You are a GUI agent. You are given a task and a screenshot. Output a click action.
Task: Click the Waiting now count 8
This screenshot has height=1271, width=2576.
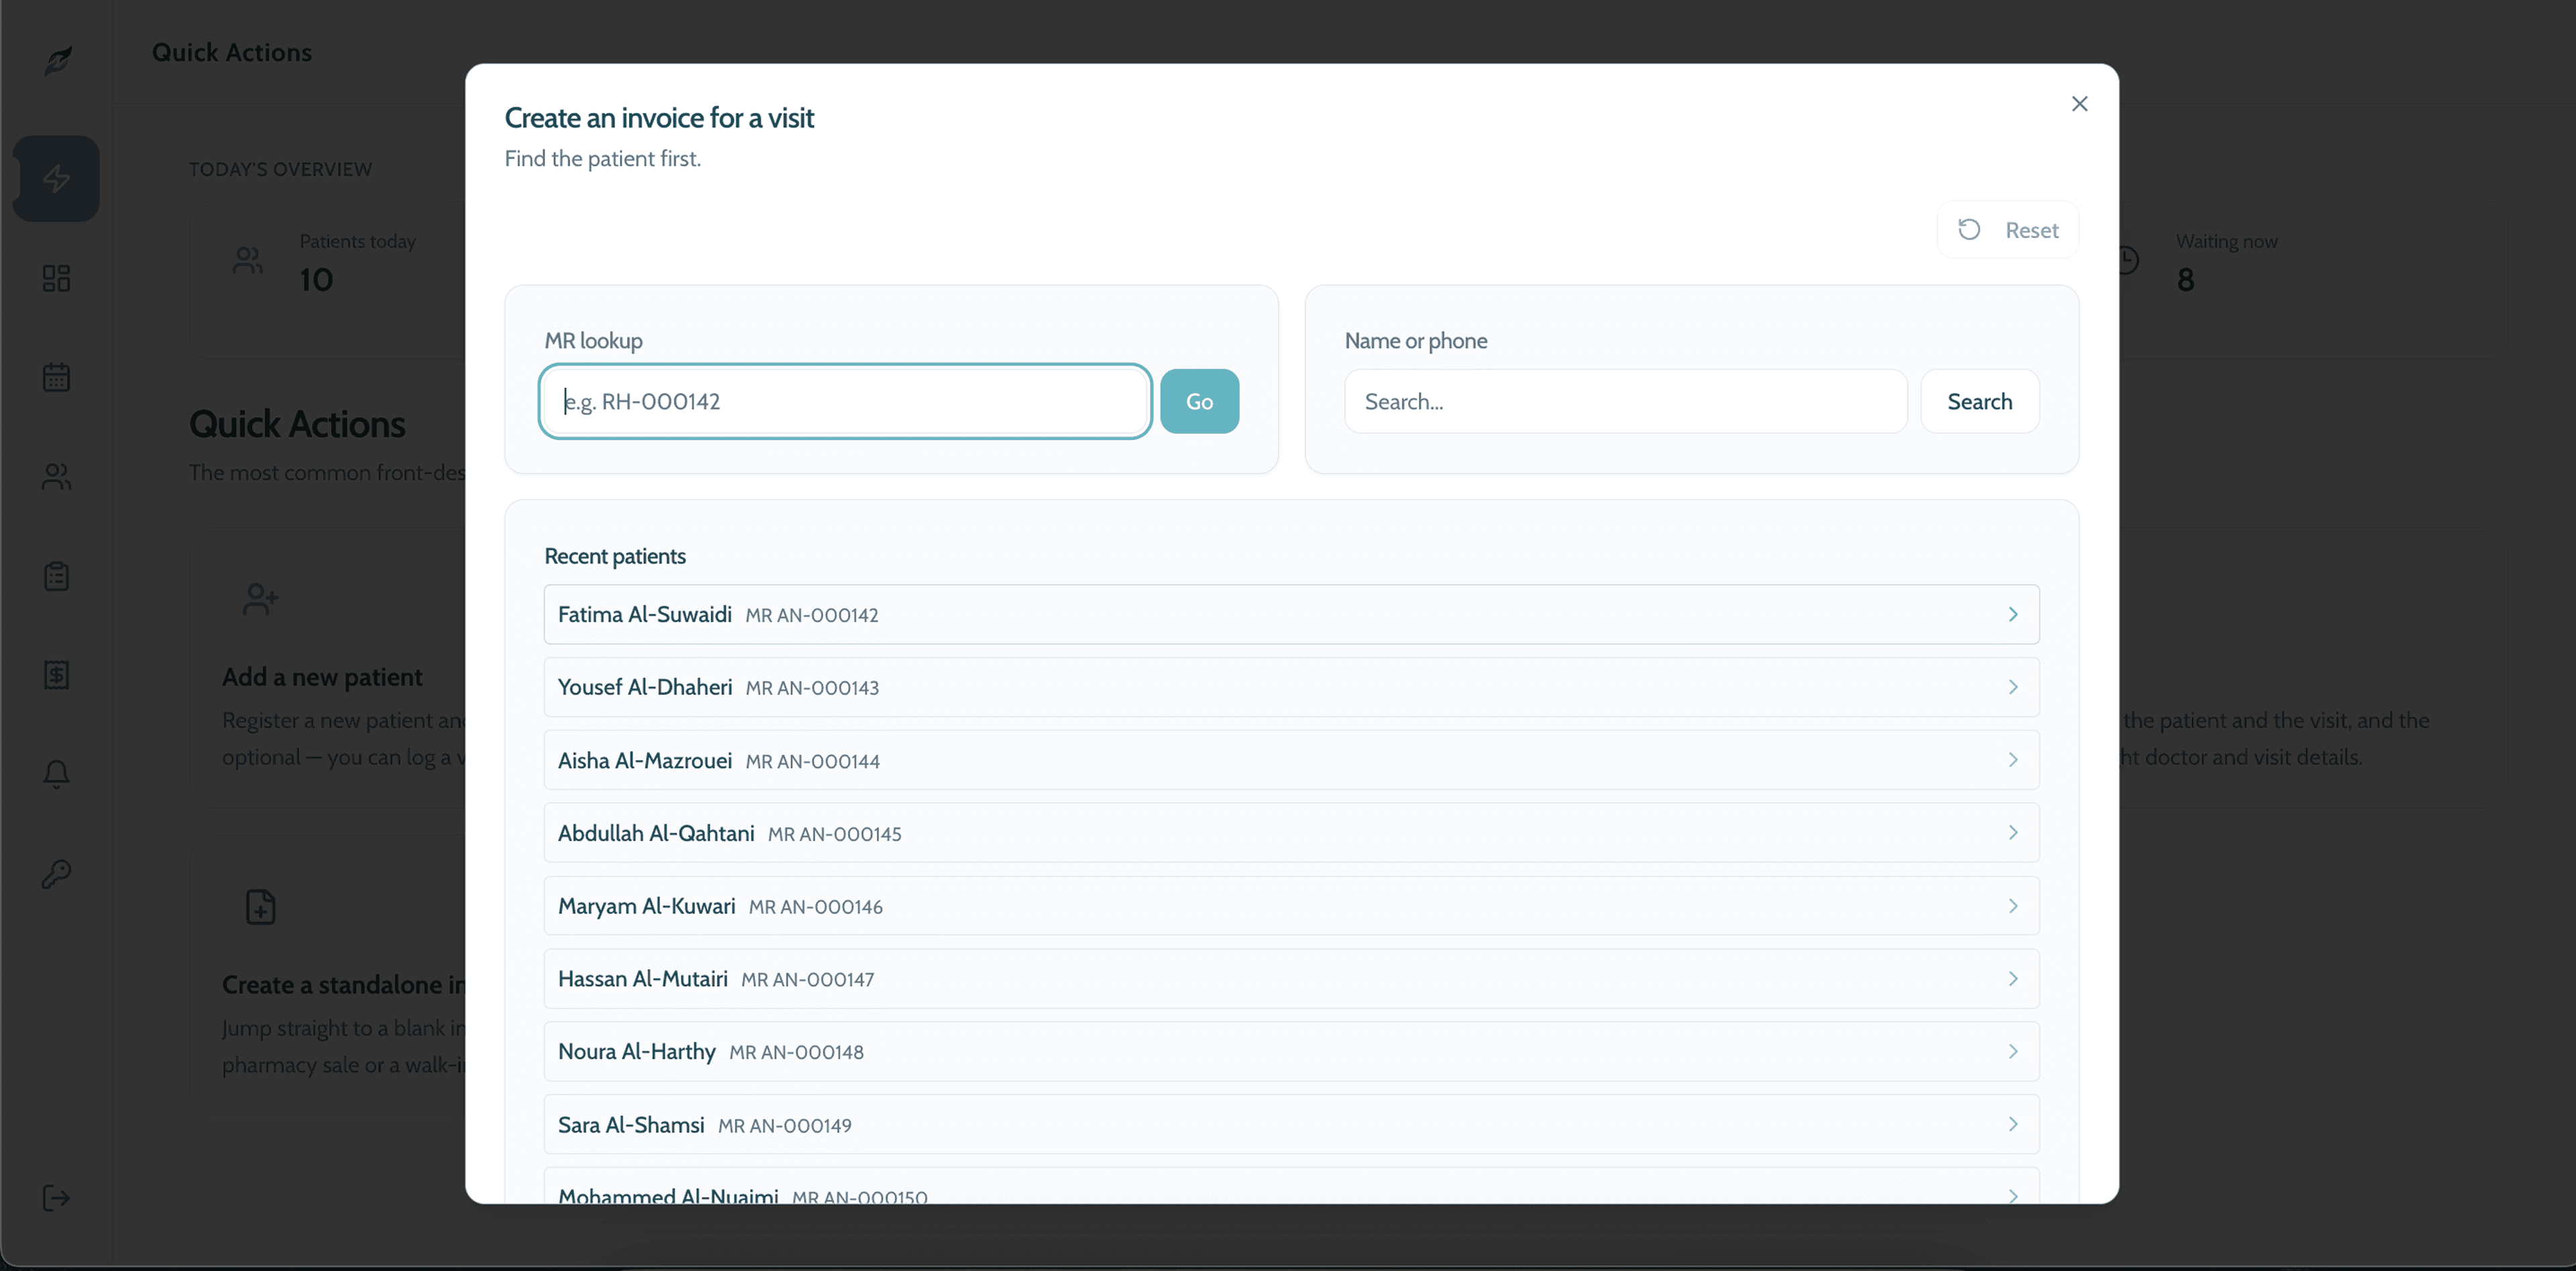pos(2185,280)
